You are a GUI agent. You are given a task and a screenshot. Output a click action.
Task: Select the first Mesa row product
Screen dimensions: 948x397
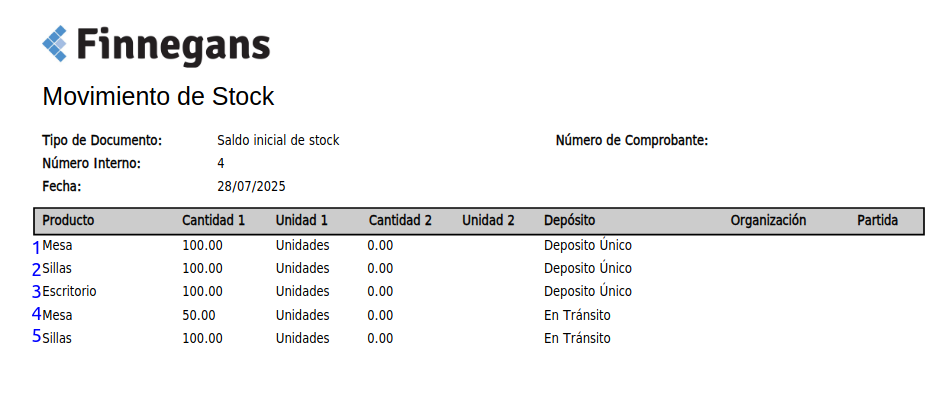[57, 246]
